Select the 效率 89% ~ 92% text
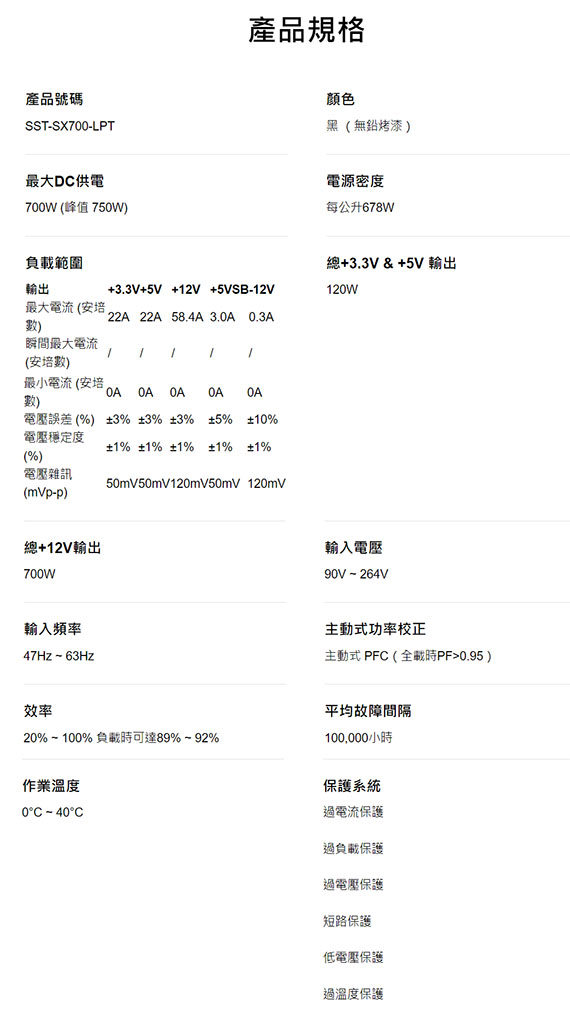570x1022 pixels. tap(121, 738)
